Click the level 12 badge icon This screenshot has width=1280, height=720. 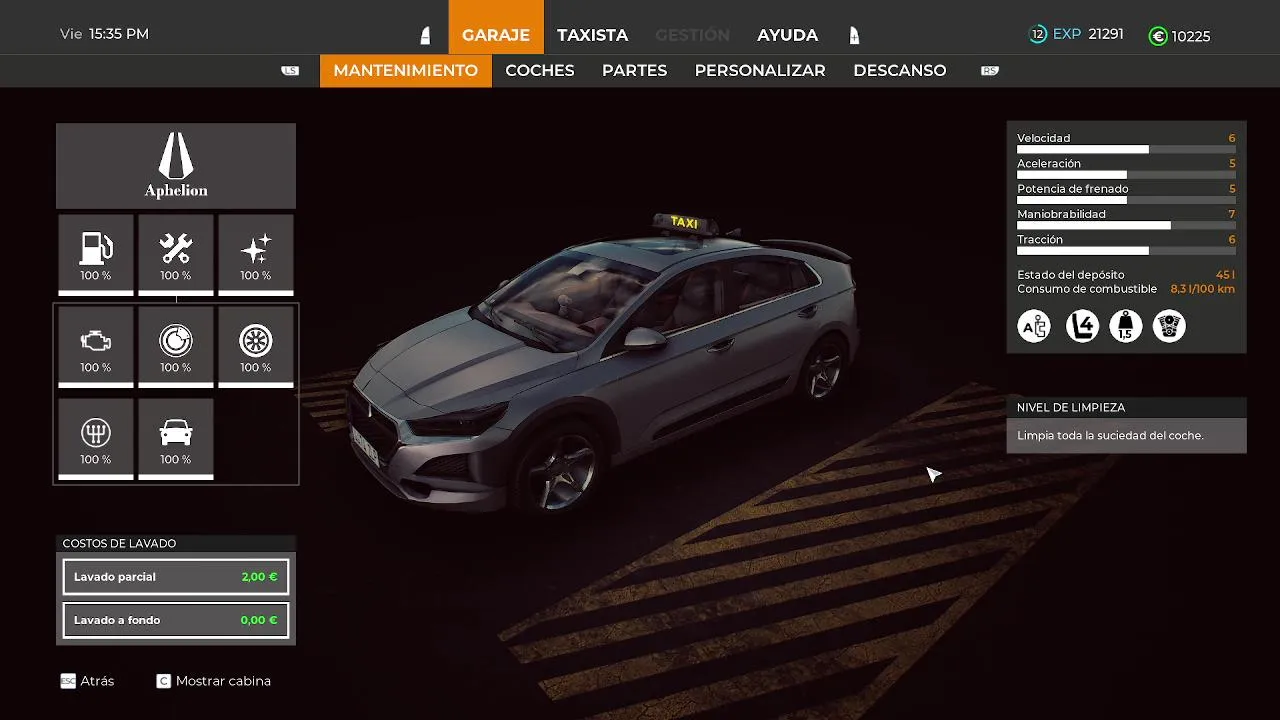pos(1038,34)
